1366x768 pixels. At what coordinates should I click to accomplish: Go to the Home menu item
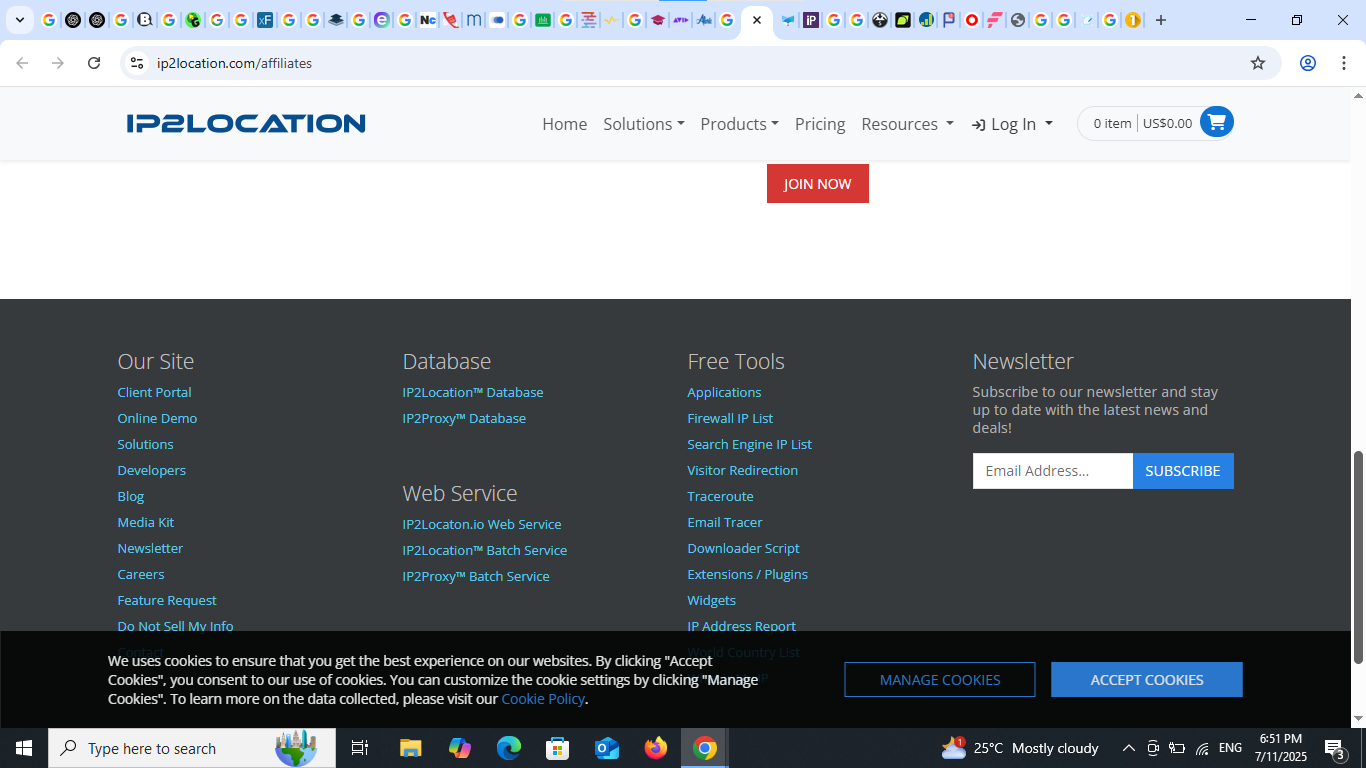pyautogui.click(x=565, y=124)
